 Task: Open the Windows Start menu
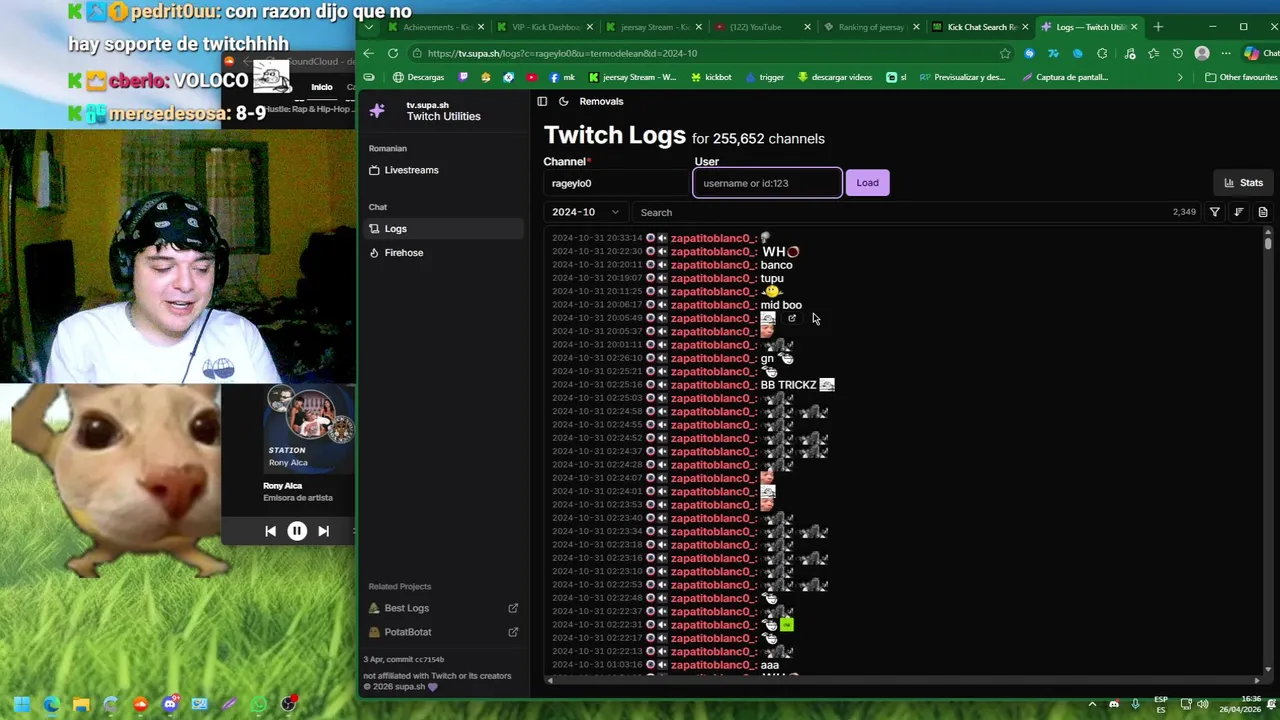pyautogui.click(x=21, y=704)
